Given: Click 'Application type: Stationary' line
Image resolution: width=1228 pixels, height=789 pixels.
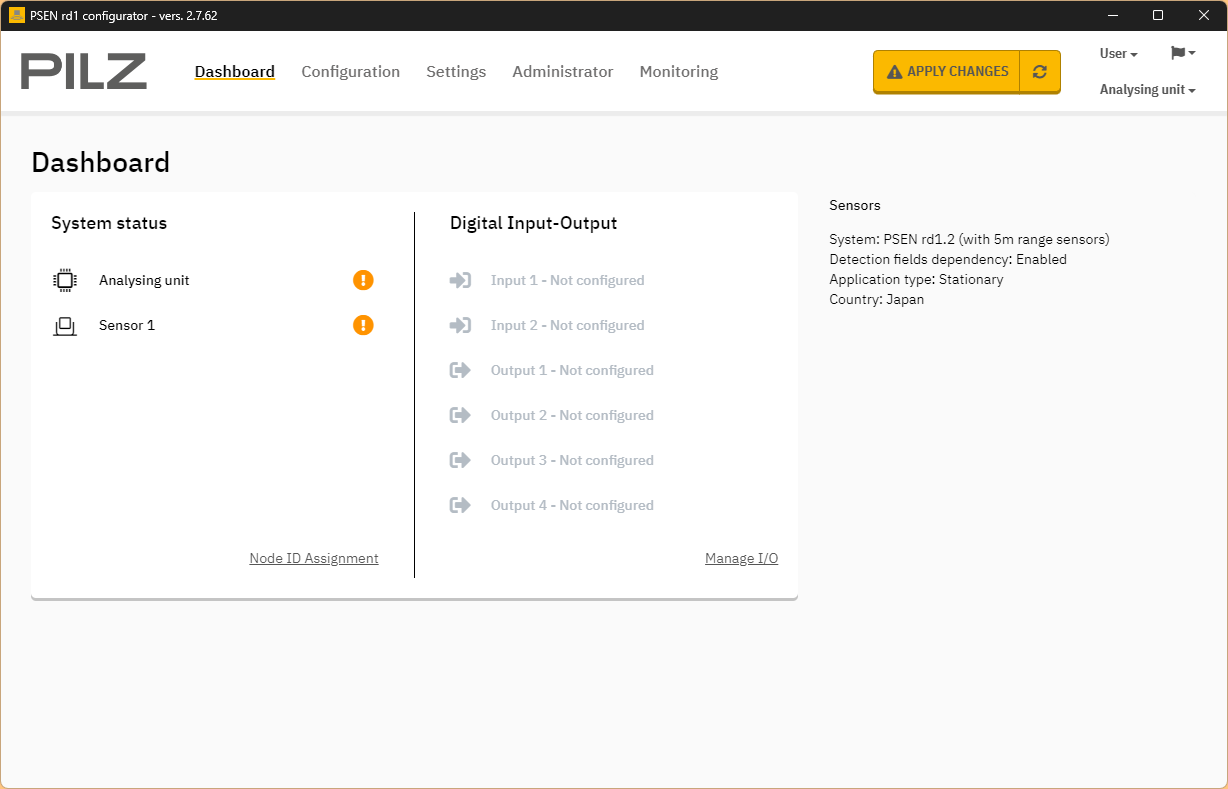Looking at the screenshot, I should coord(916,280).
